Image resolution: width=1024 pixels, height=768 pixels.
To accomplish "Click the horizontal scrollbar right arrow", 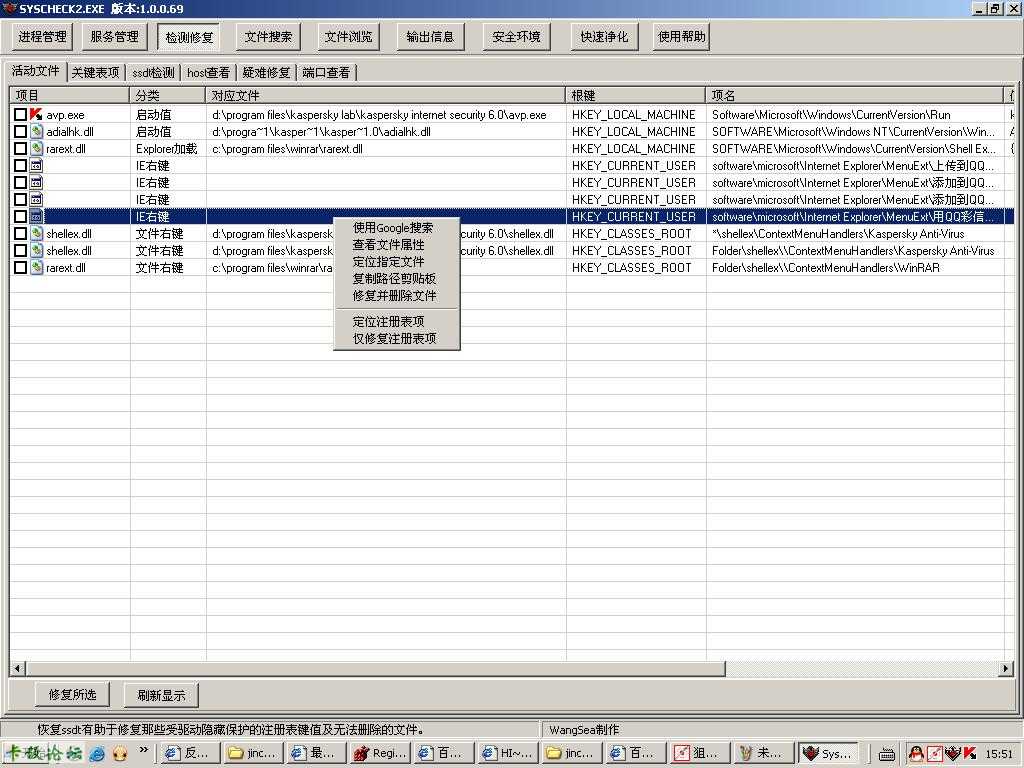I will point(1006,668).
